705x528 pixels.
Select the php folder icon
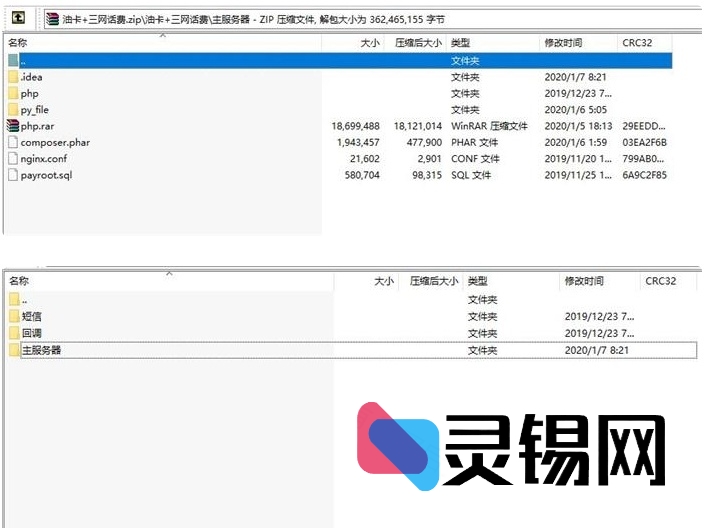click(13, 93)
